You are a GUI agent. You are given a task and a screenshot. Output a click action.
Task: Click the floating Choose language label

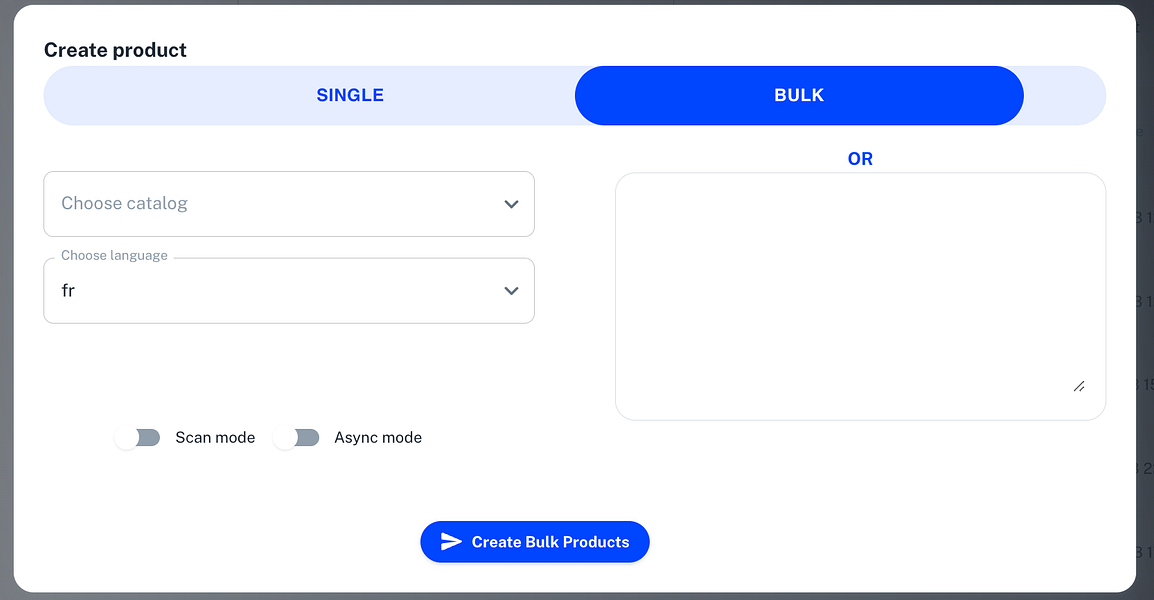114,255
